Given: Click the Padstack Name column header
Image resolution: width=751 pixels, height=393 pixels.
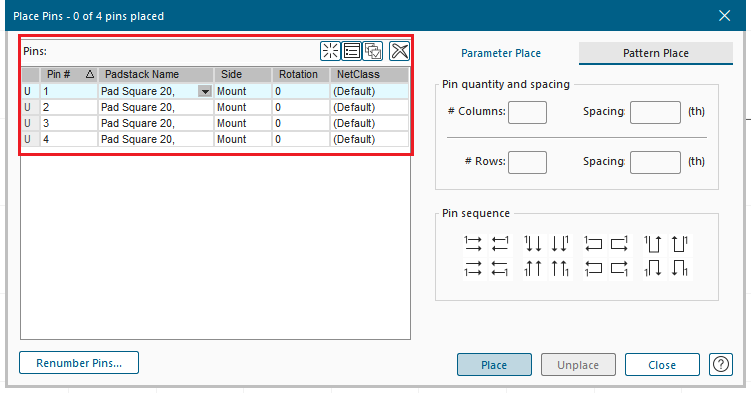Looking at the screenshot, I should (156, 74).
